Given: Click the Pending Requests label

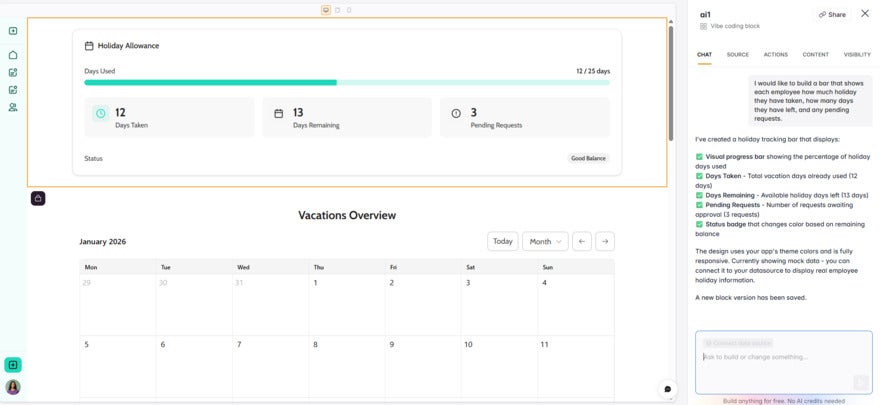Looking at the screenshot, I should pyautogui.click(x=496, y=126).
